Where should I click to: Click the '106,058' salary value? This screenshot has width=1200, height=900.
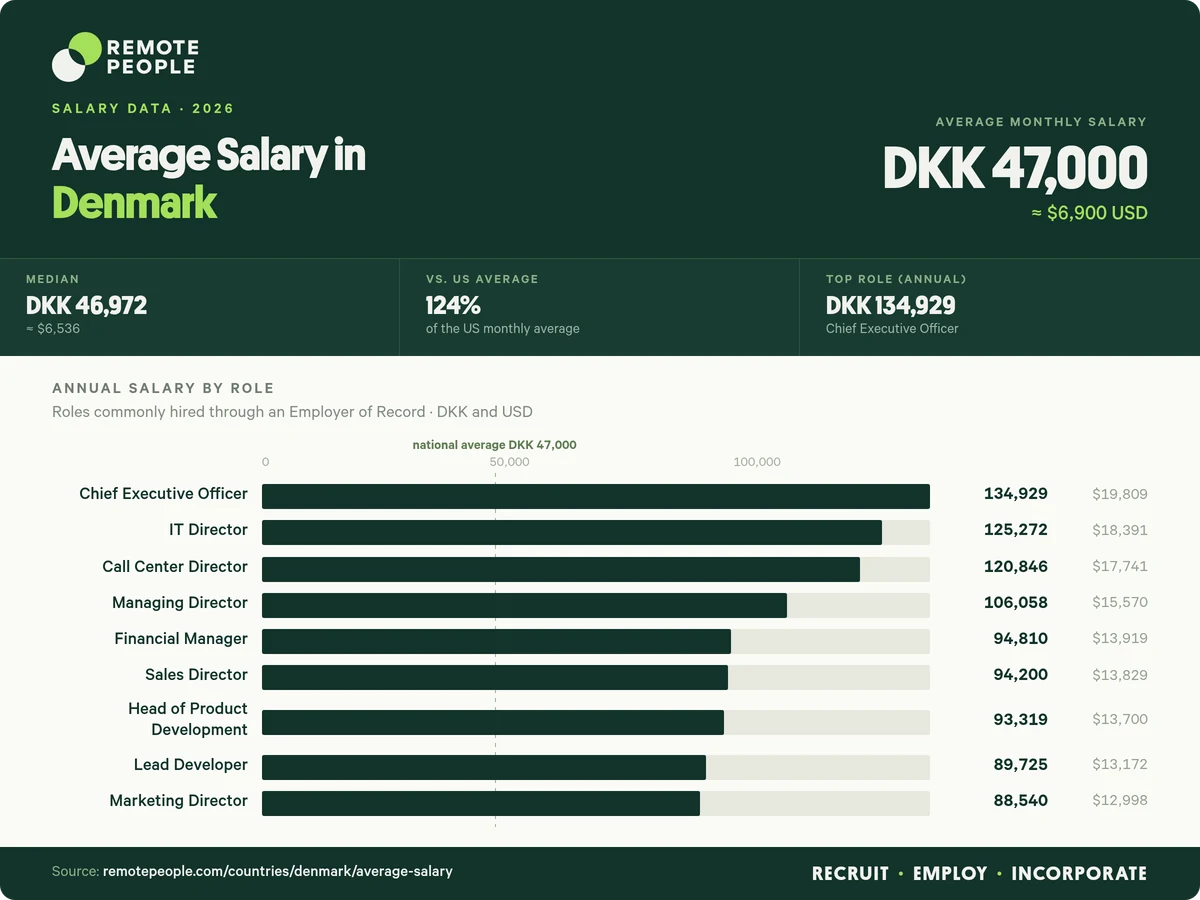(x=1016, y=602)
